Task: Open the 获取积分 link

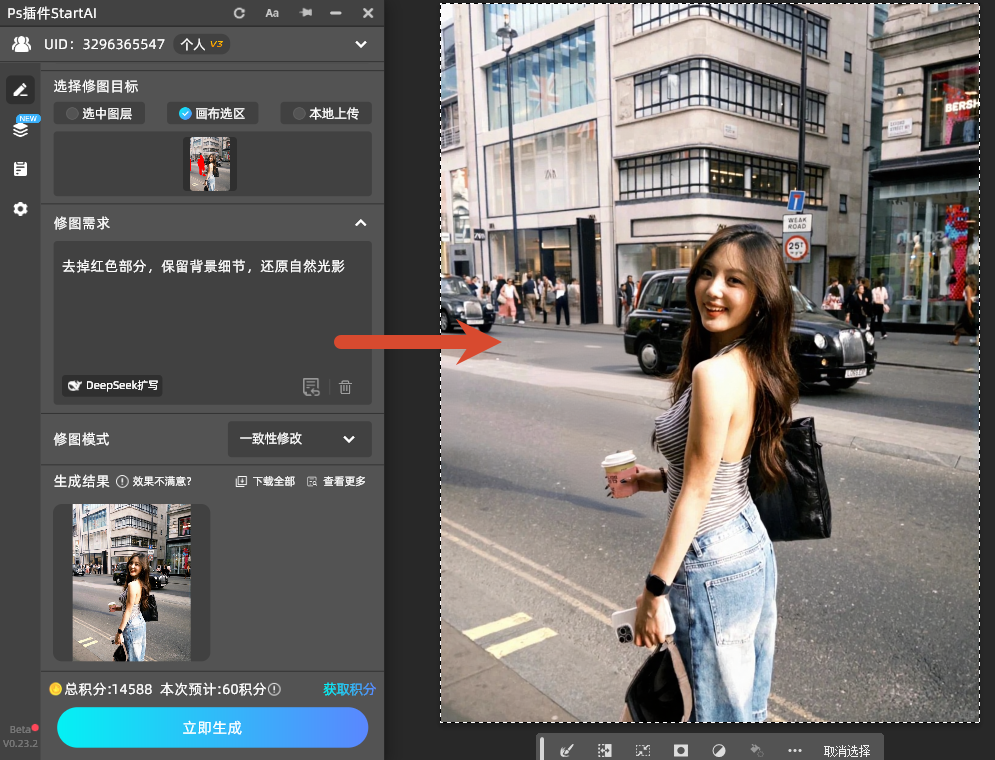Action: 349,689
